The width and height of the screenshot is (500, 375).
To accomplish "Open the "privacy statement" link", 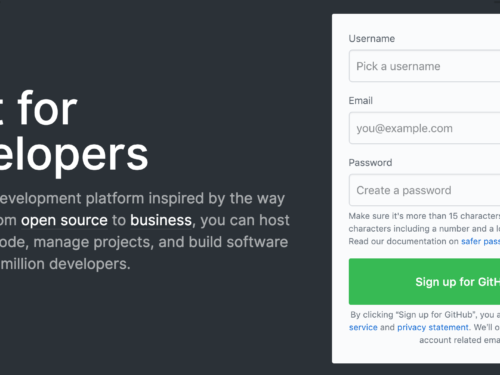I will click(x=433, y=327).
